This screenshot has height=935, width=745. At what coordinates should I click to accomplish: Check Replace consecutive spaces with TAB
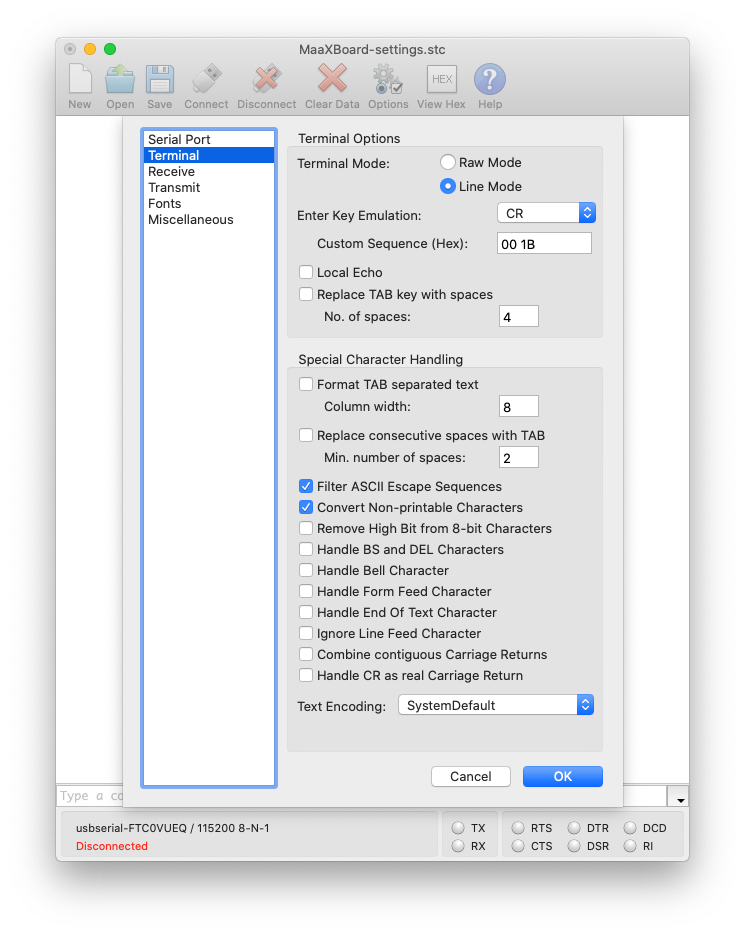coord(306,435)
